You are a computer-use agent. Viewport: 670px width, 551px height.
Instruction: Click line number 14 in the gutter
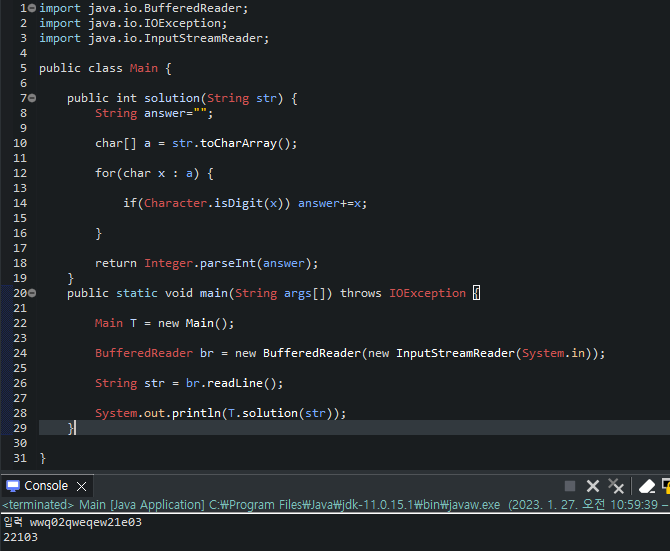[20, 203]
